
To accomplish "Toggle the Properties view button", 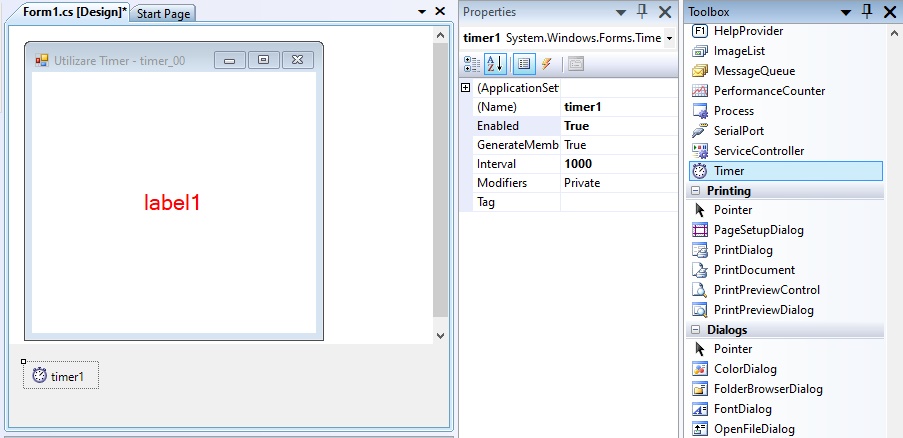I will point(522,64).
